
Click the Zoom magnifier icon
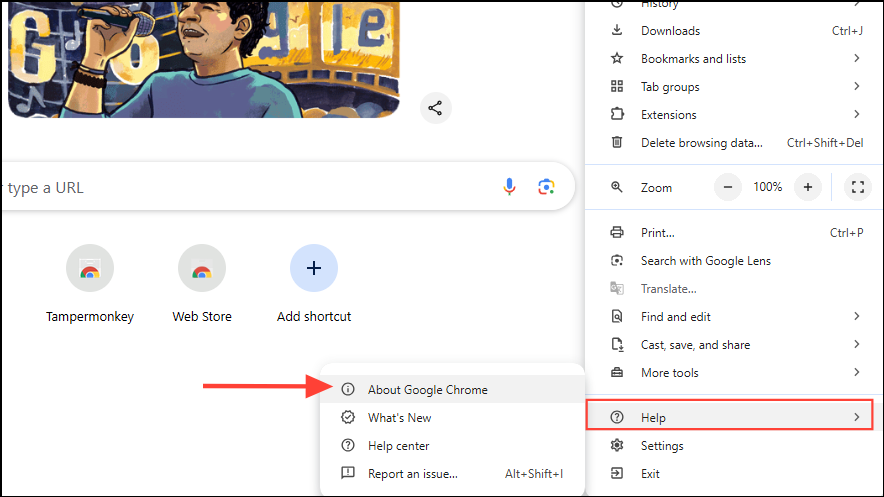[x=617, y=187]
